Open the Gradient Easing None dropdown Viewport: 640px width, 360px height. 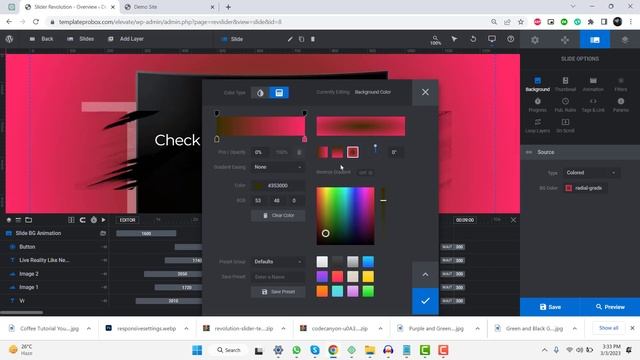pyautogui.click(x=278, y=167)
